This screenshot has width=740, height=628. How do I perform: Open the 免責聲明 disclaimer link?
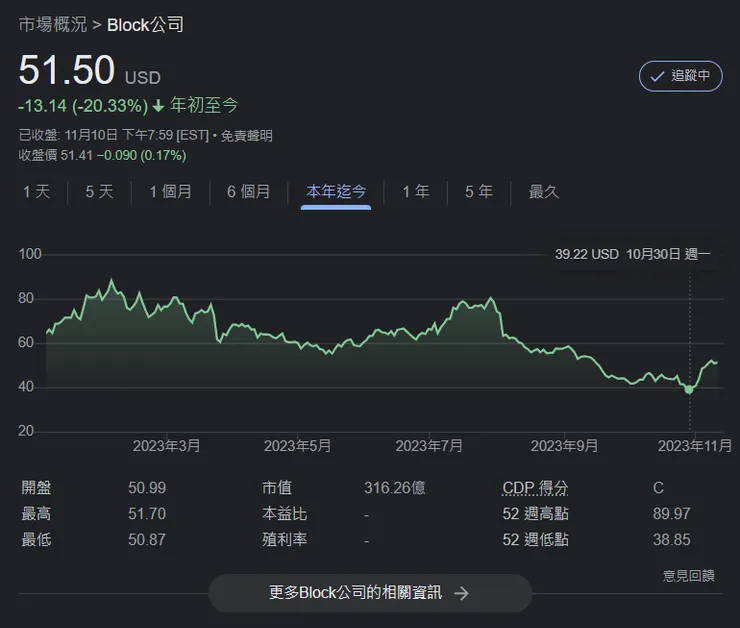tap(247, 136)
